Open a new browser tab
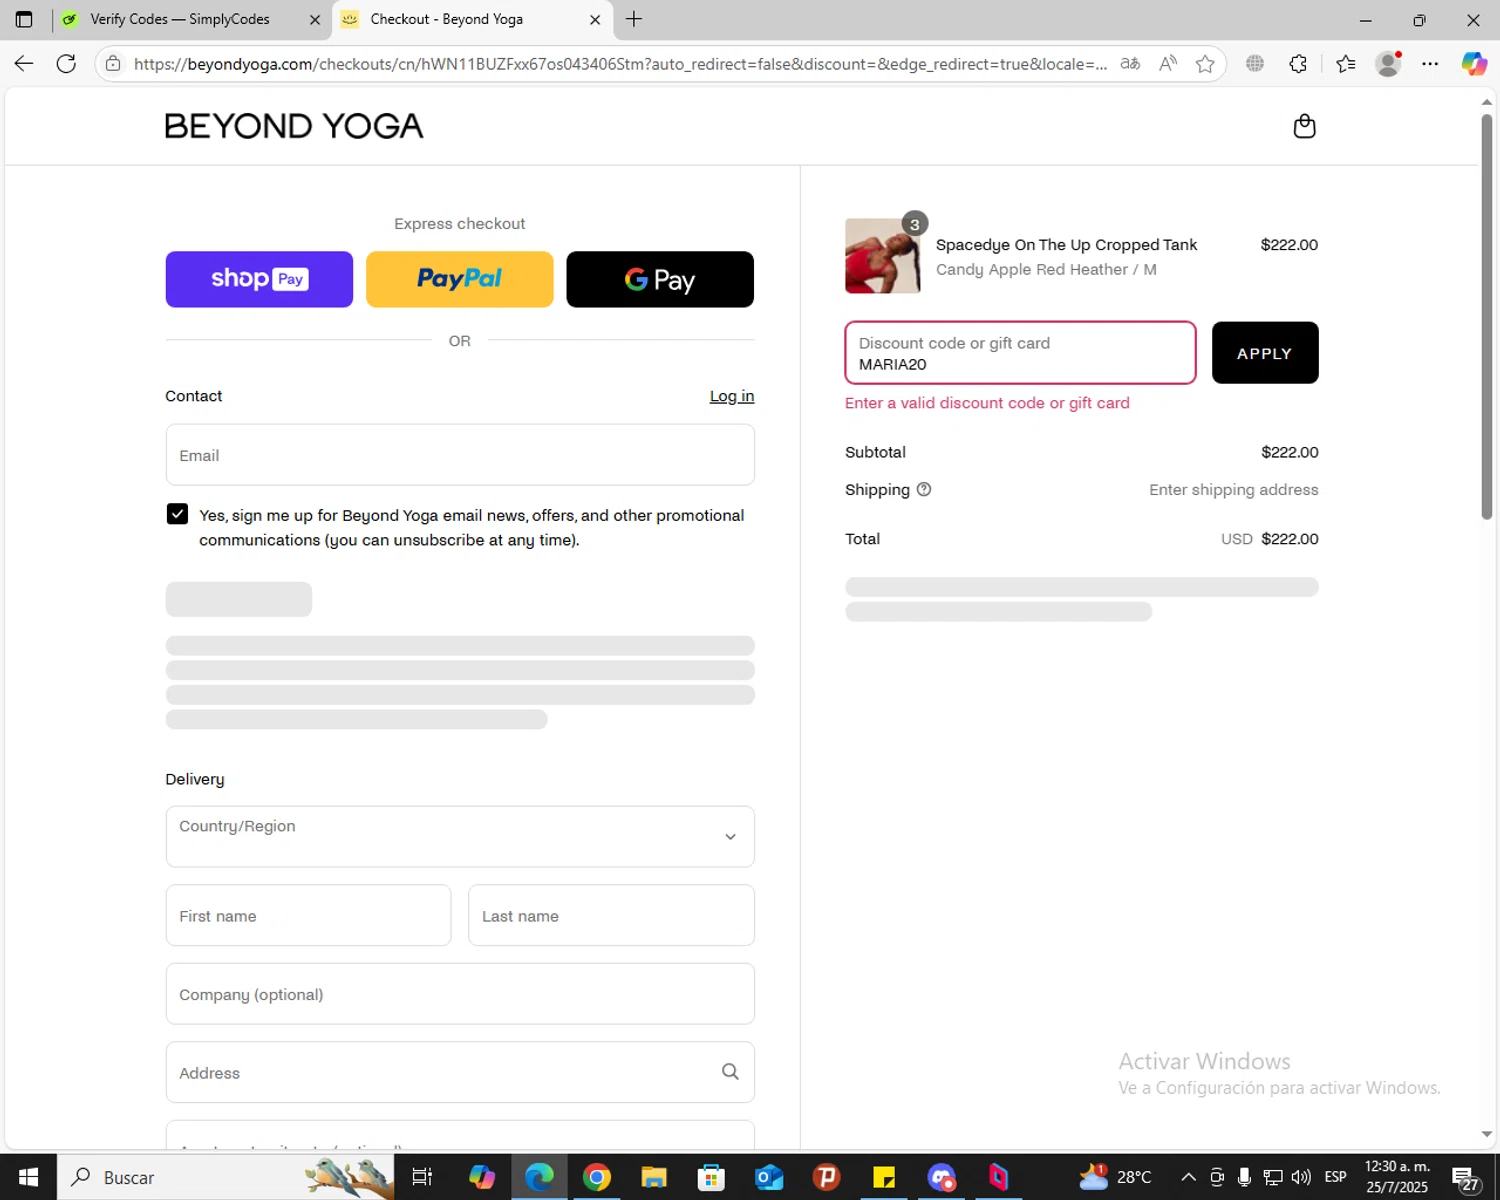 click(634, 19)
